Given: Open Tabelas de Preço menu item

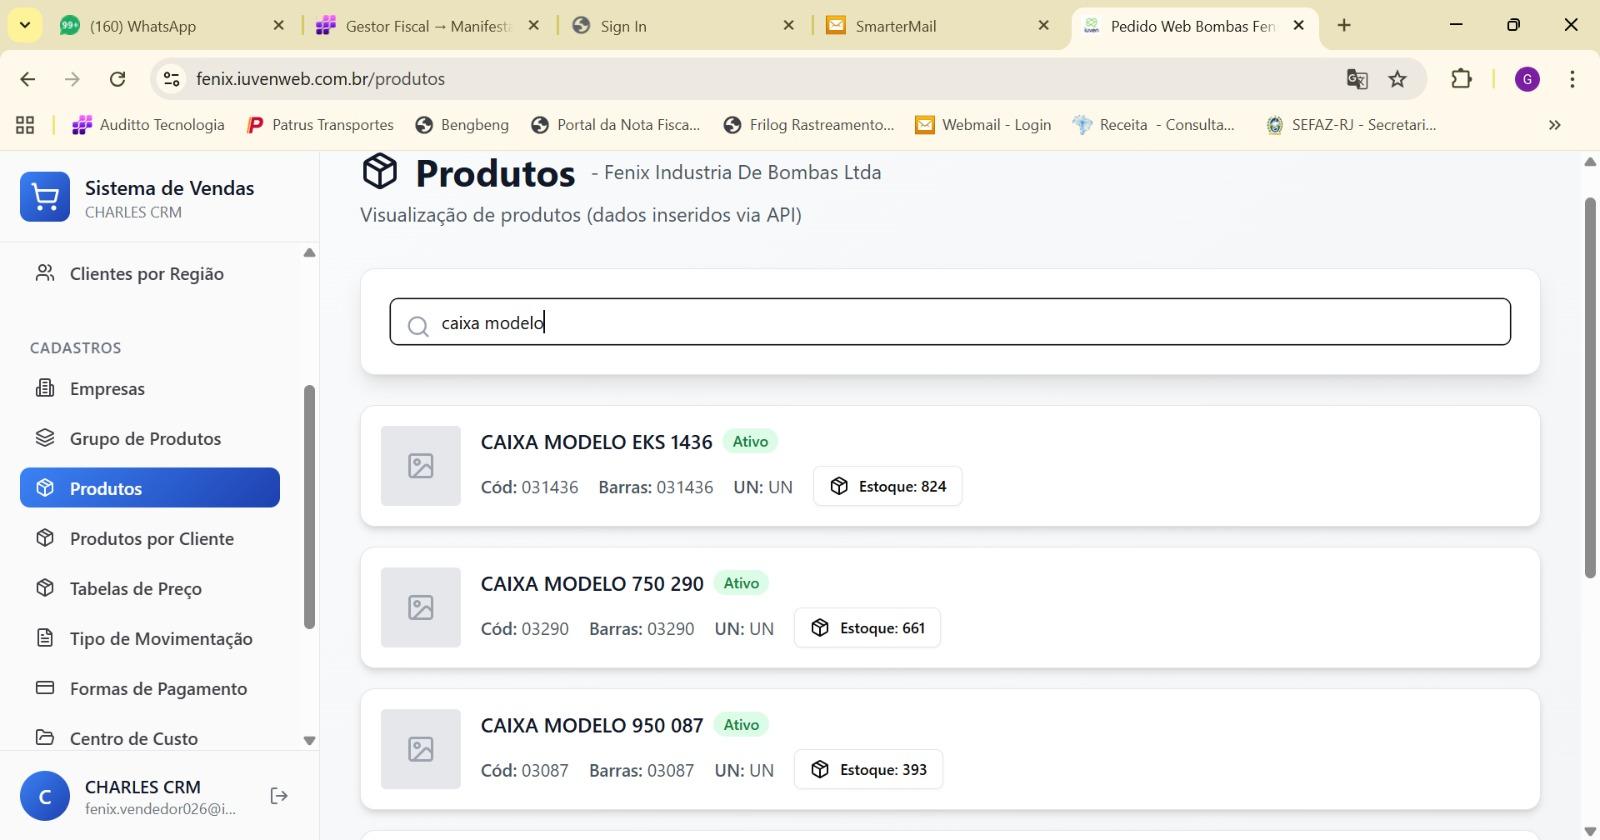Looking at the screenshot, I should [x=135, y=589].
